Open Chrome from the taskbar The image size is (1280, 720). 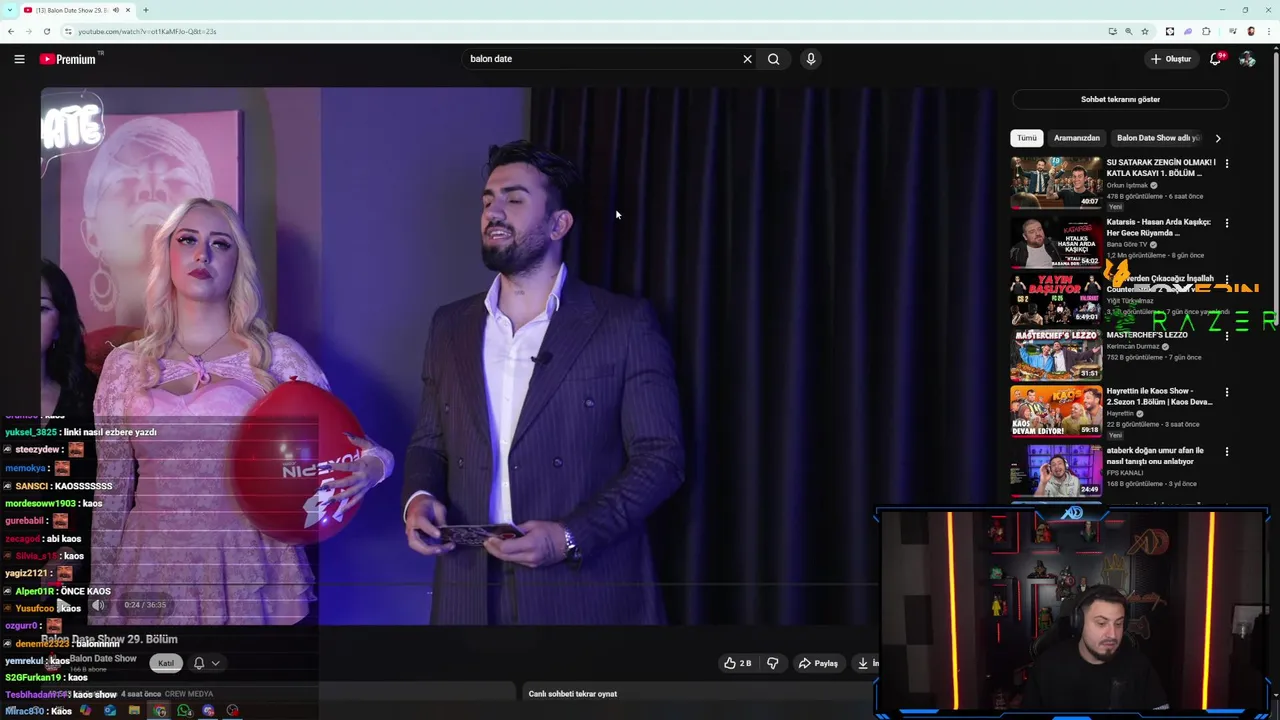[x=159, y=711]
